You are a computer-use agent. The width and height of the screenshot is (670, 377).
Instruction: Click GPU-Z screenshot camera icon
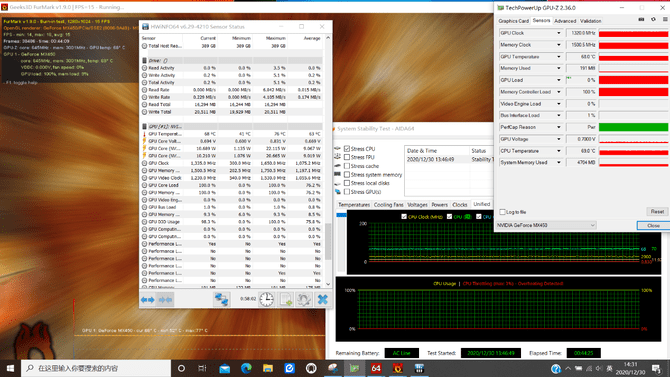(x=641, y=20)
